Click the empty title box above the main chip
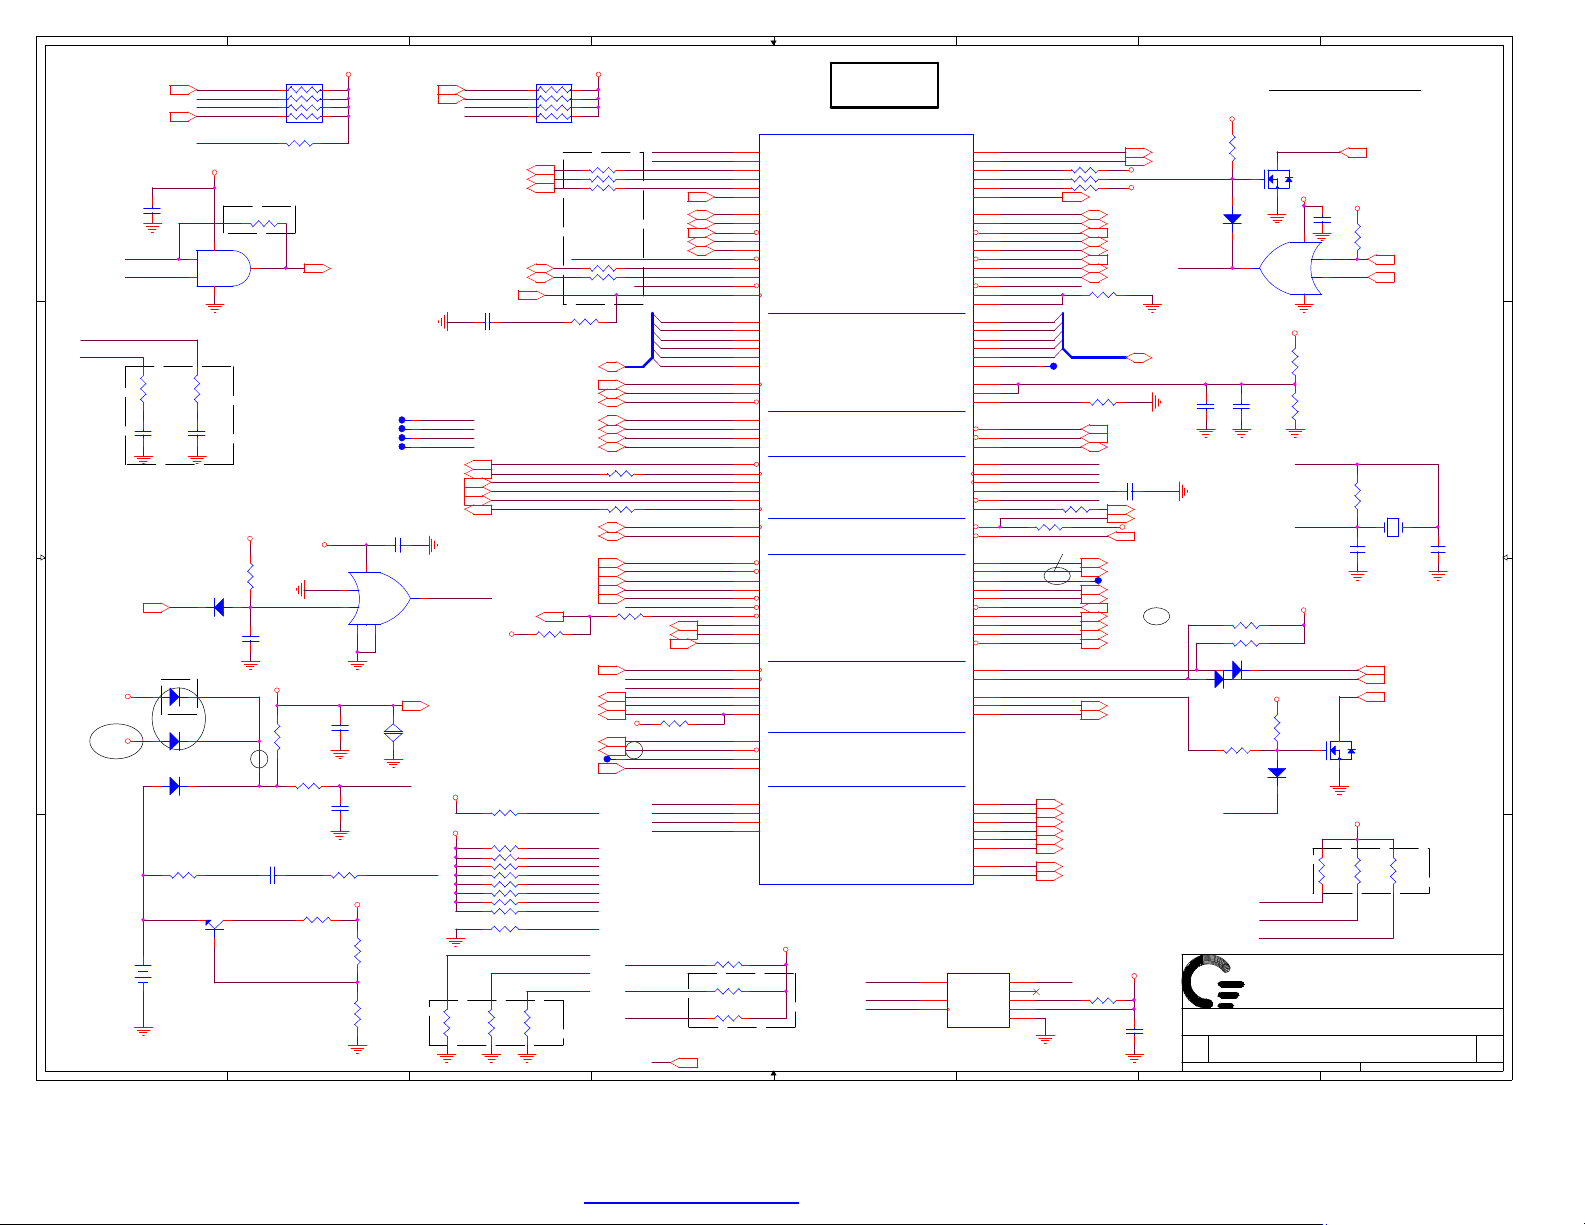 884,85
